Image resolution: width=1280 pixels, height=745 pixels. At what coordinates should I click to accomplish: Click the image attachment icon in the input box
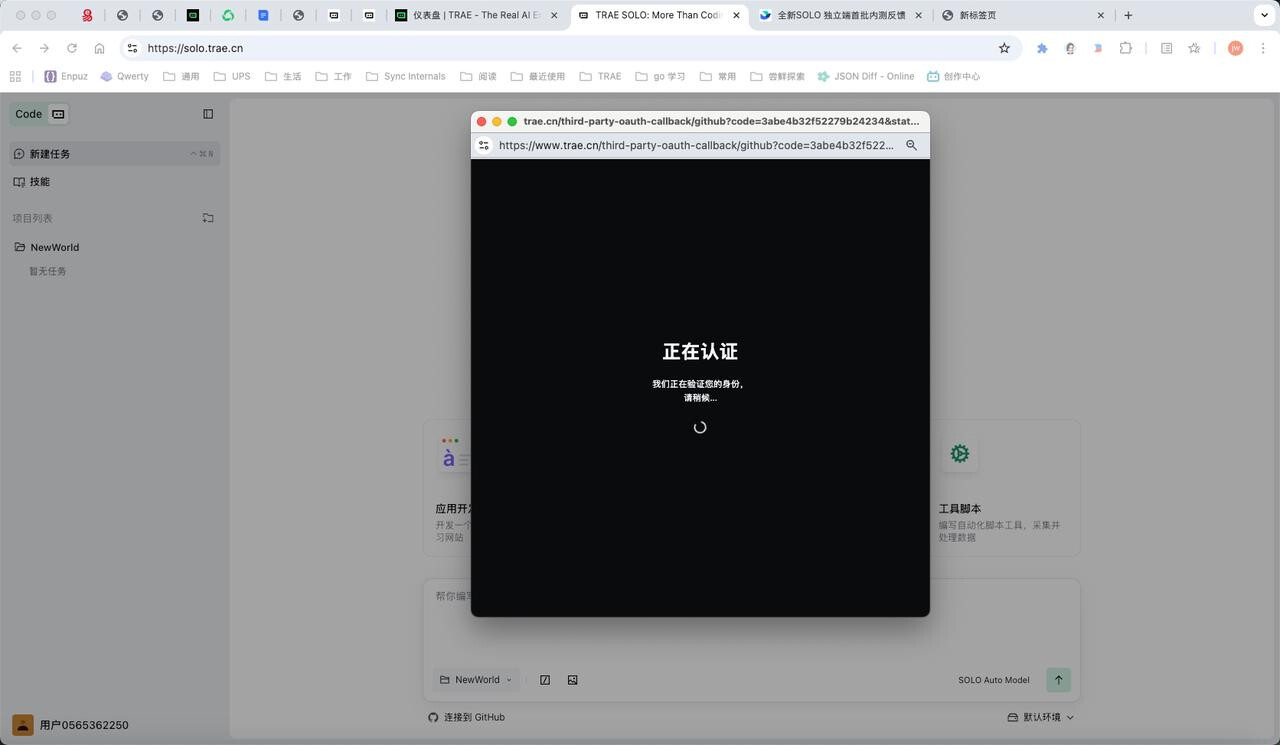tap(573, 680)
